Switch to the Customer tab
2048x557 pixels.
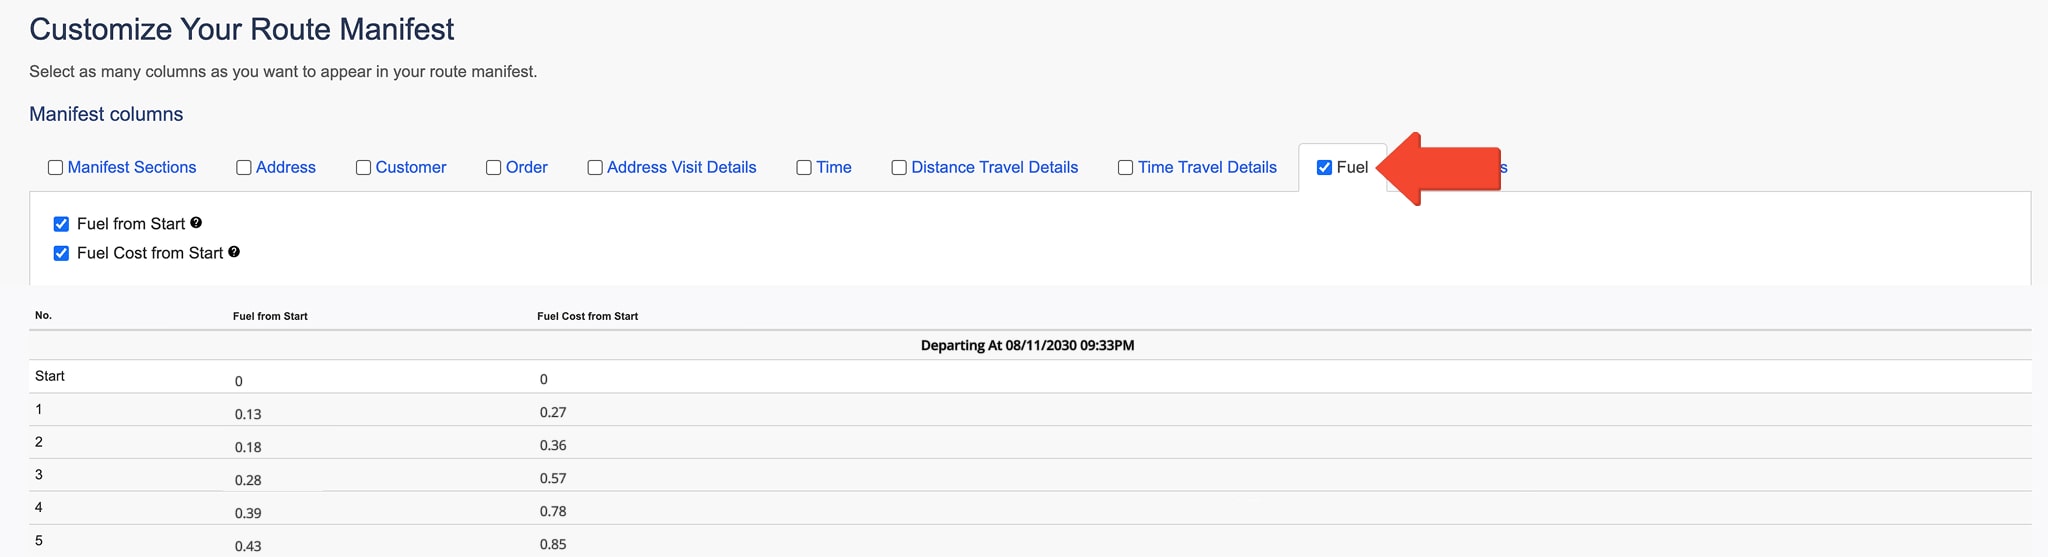pyautogui.click(x=411, y=167)
